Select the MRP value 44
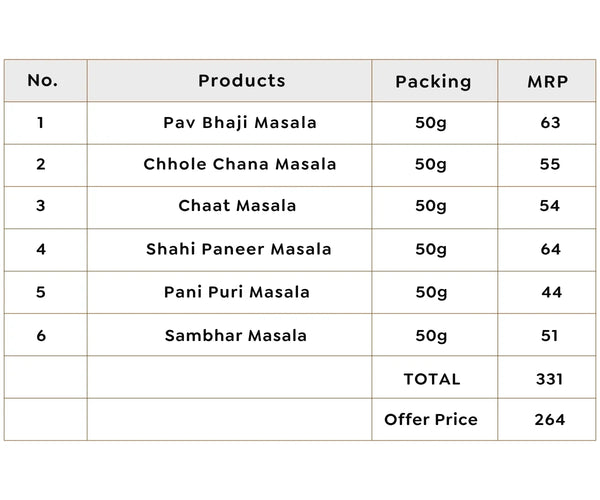Viewport: 600px width, 500px height. click(551, 292)
